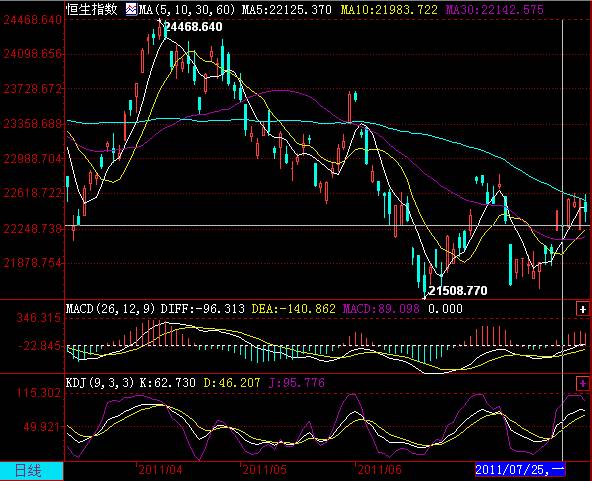Click the 2011/04 date axis marker
The width and height of the screenshot is (592, 481).
pos(160,470)
